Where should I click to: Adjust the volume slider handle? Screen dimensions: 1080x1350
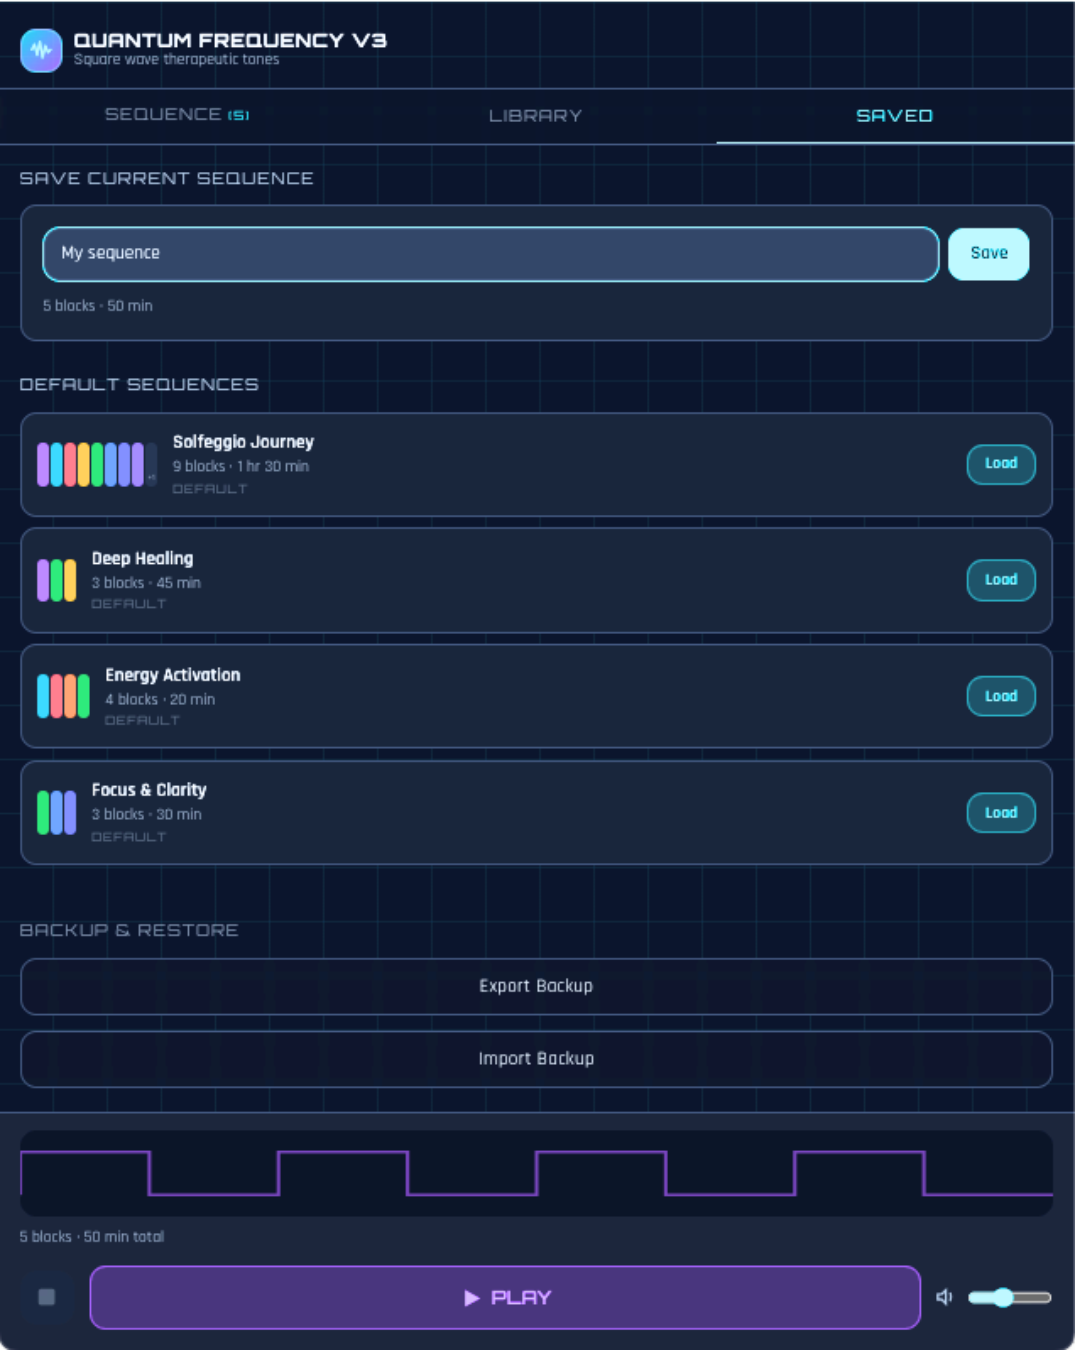pyautogui.click(x=1003, y=1297)
